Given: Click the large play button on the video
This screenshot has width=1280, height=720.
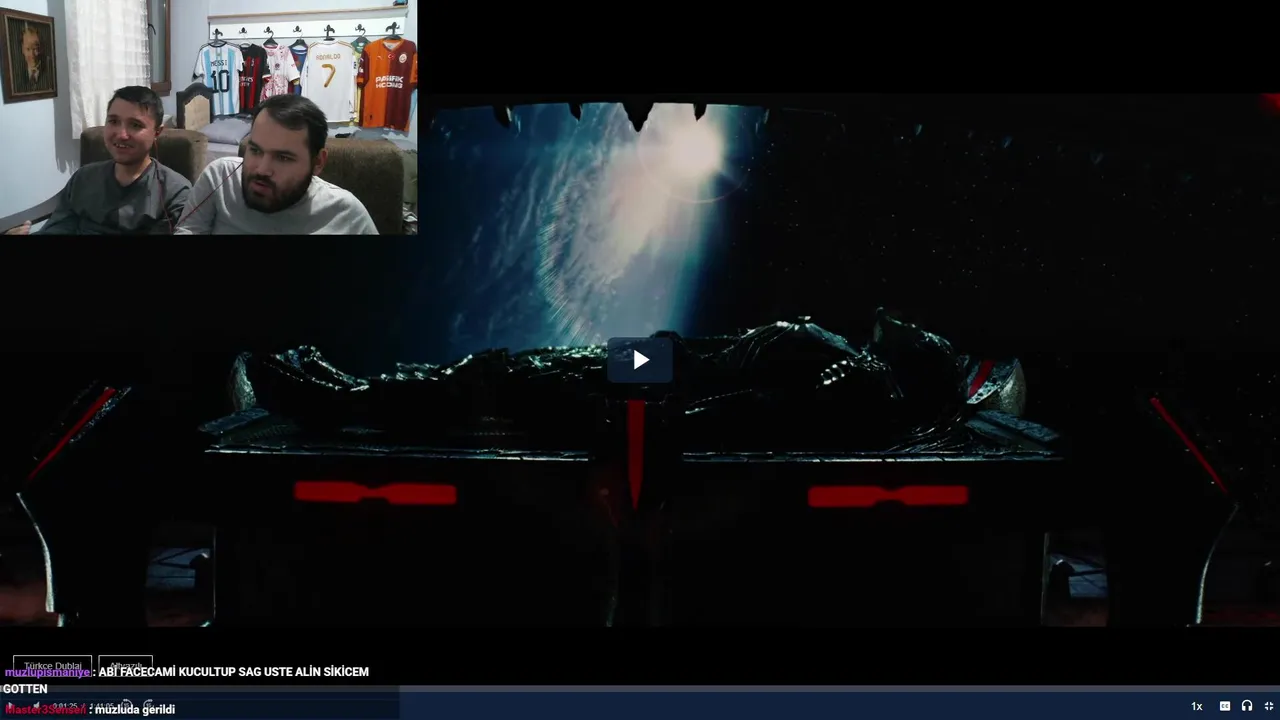Looking at the screenshot, I should [640, 360].
